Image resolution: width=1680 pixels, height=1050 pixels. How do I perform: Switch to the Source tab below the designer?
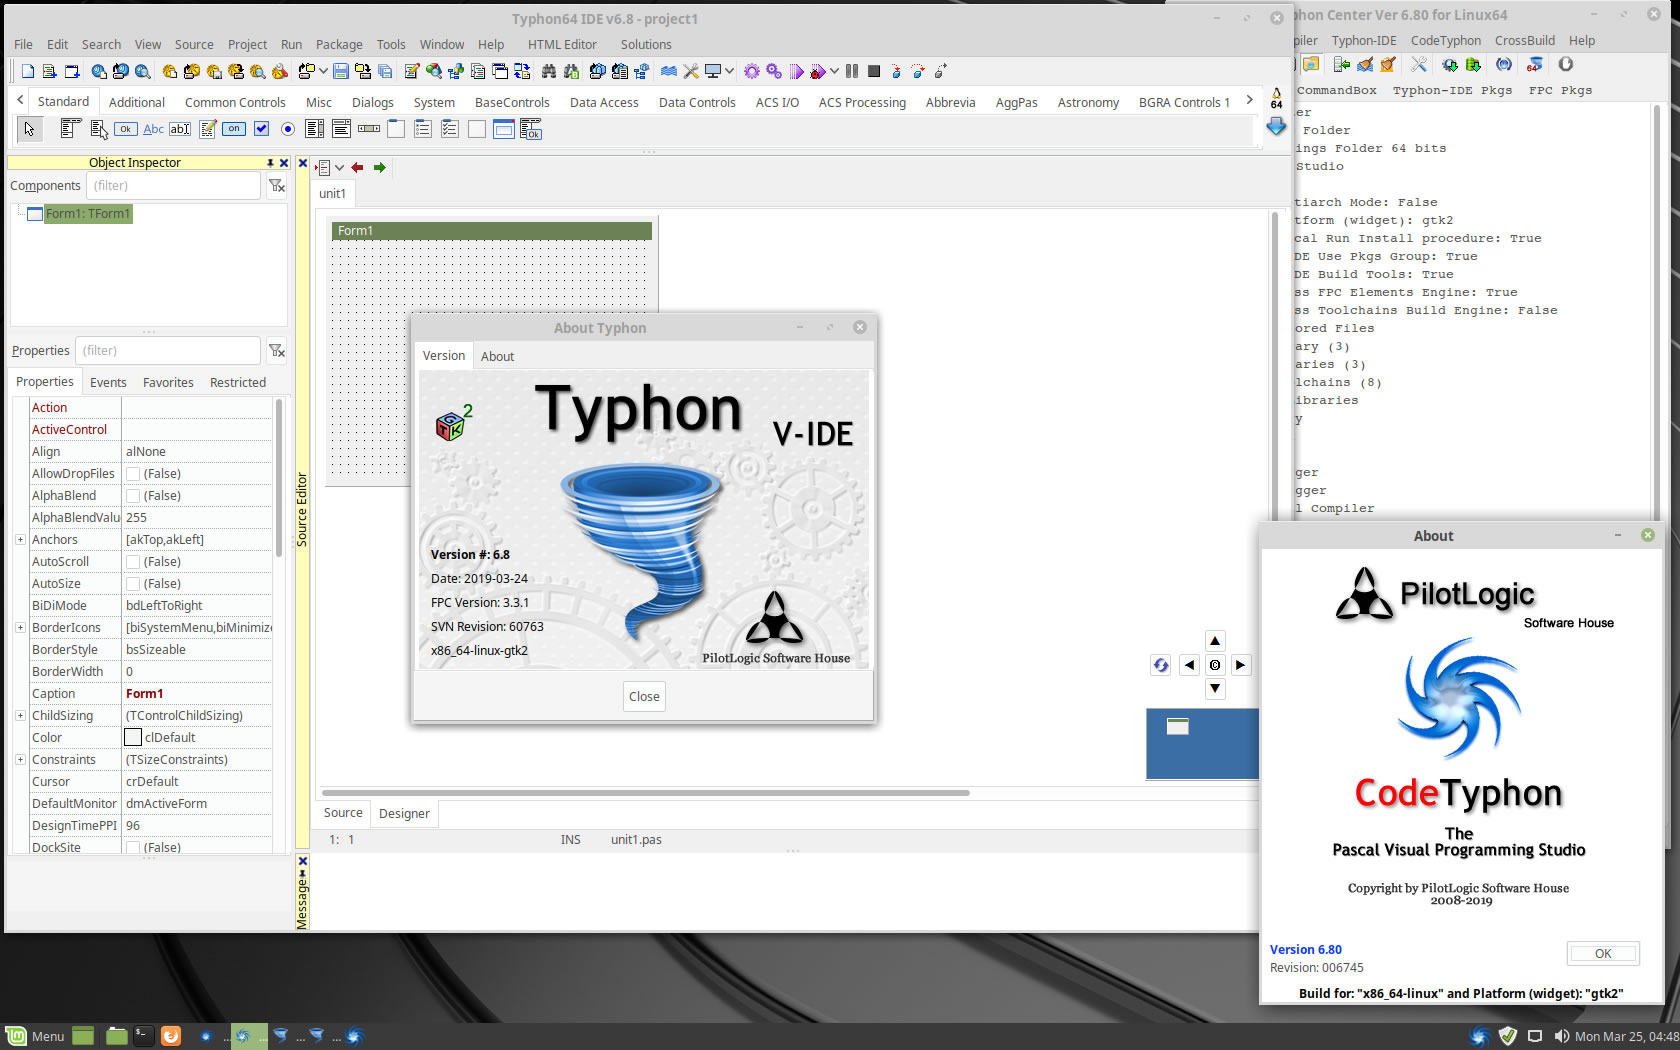pyautogui.click(x=343, y=813)
